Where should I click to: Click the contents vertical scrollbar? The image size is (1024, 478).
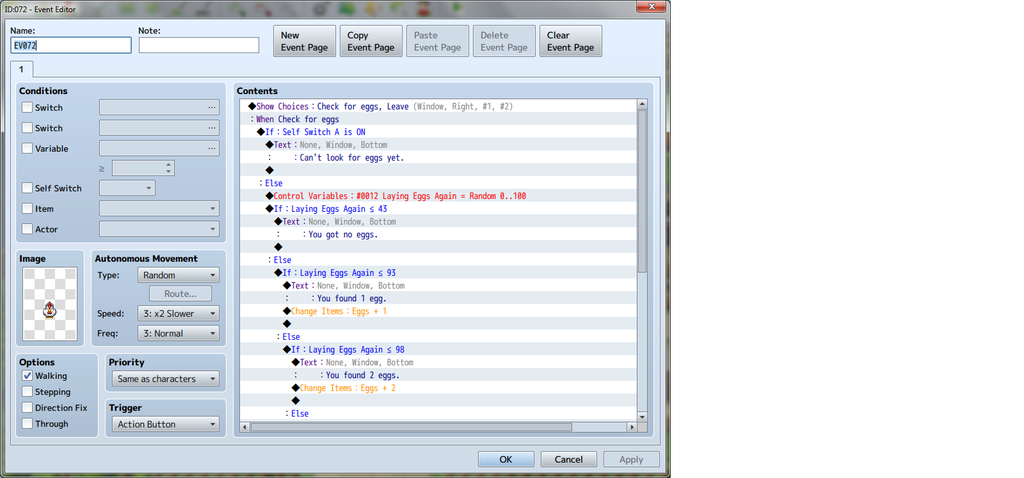click(641, 190)
